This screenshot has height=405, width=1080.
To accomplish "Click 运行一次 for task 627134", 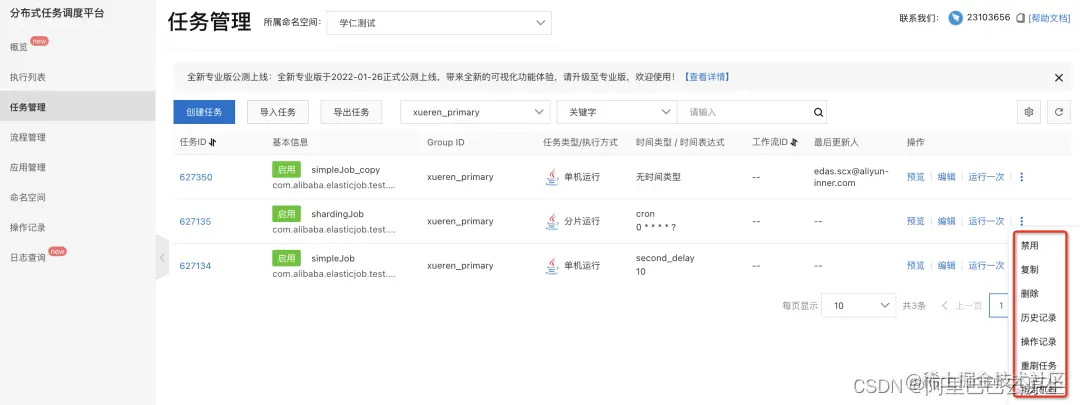I will pyautogui.click(x=986, y=265).
